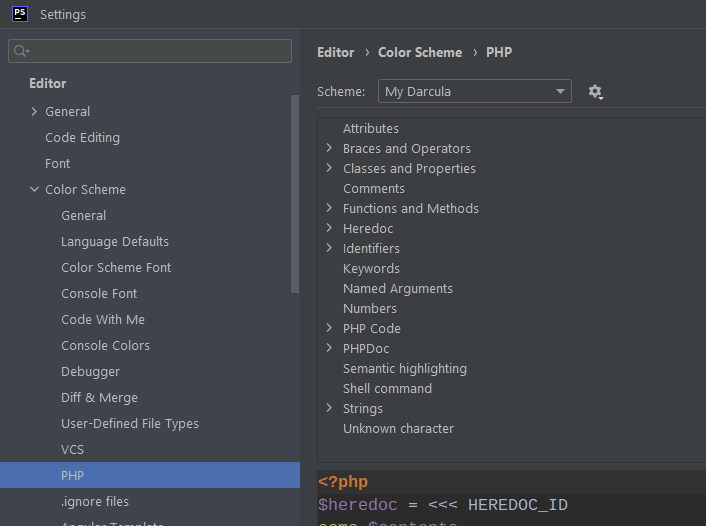Open the scheme actions gear icon
Viewport: 706px width, 526px height.
pos(595,92)
